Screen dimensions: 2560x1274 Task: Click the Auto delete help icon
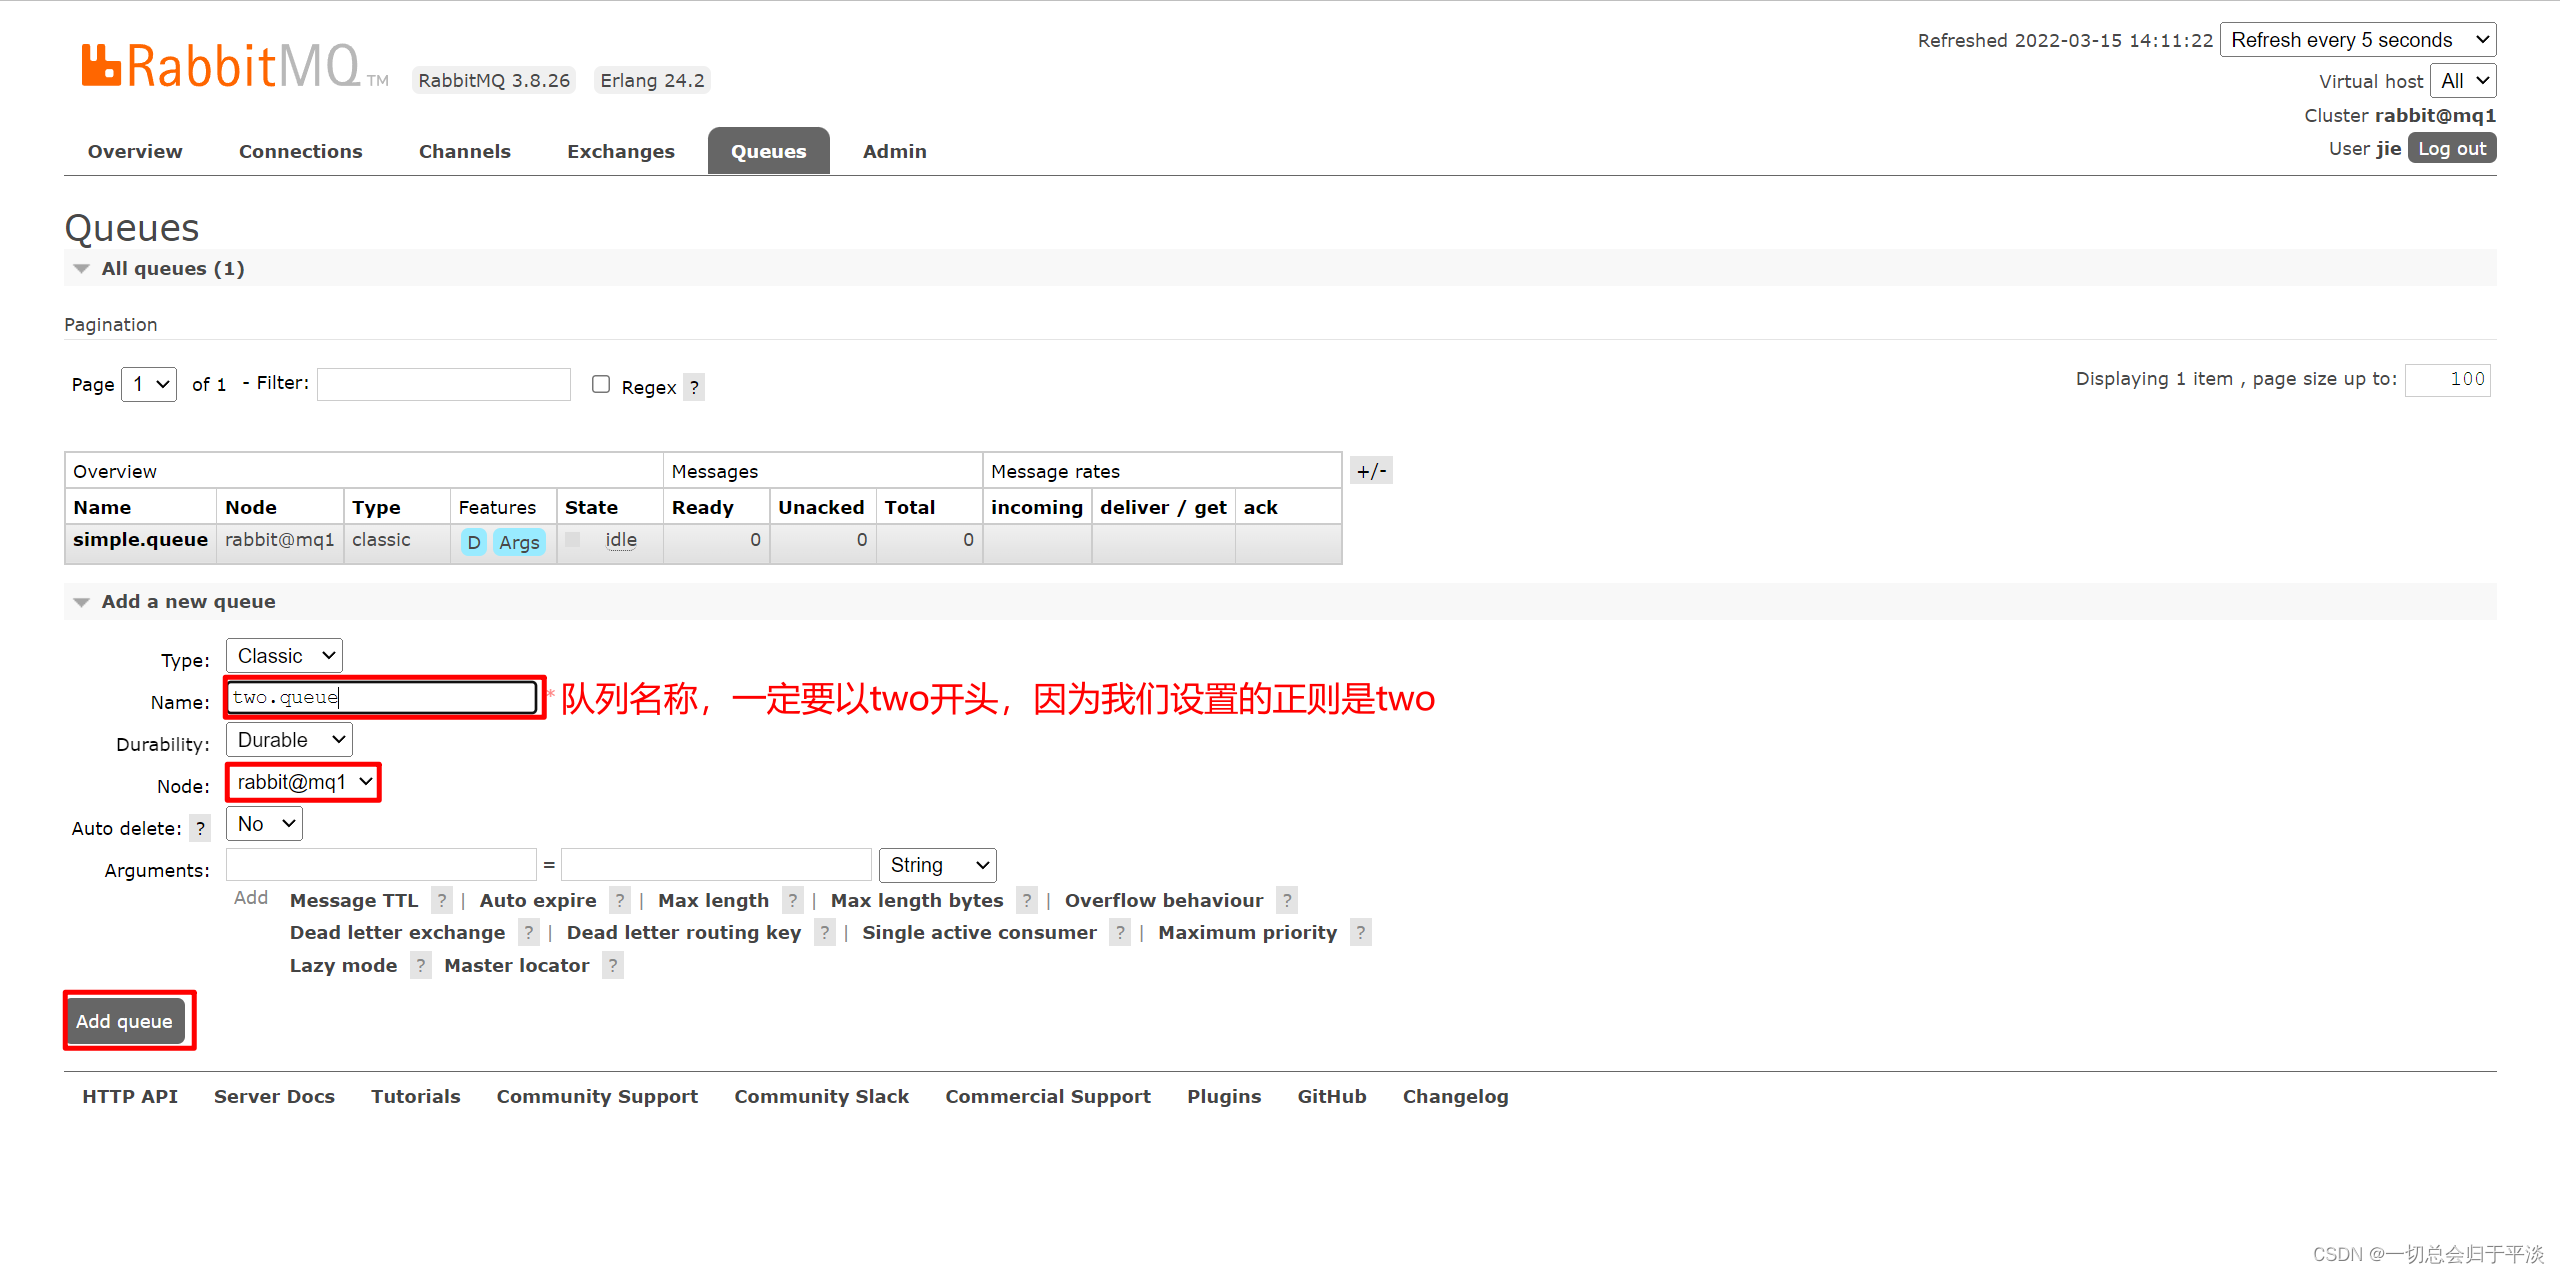[x=200, y=828]
